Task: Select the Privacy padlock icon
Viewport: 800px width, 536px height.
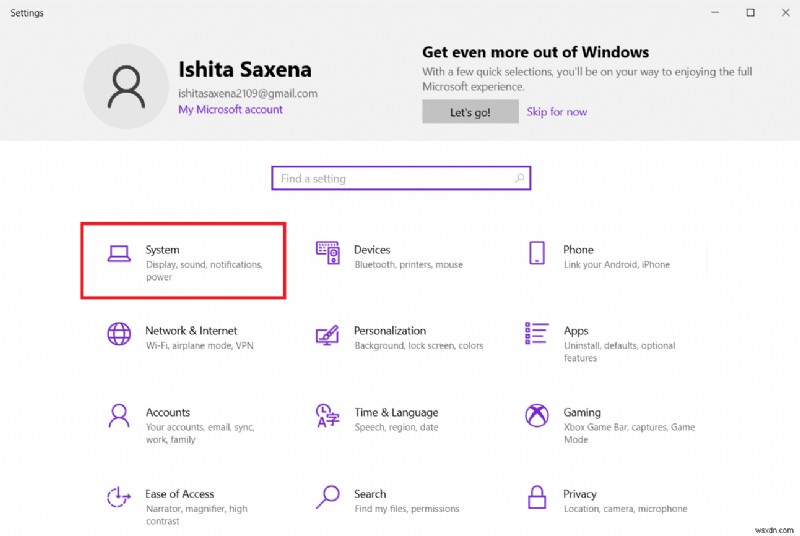Action: point(537,497)
